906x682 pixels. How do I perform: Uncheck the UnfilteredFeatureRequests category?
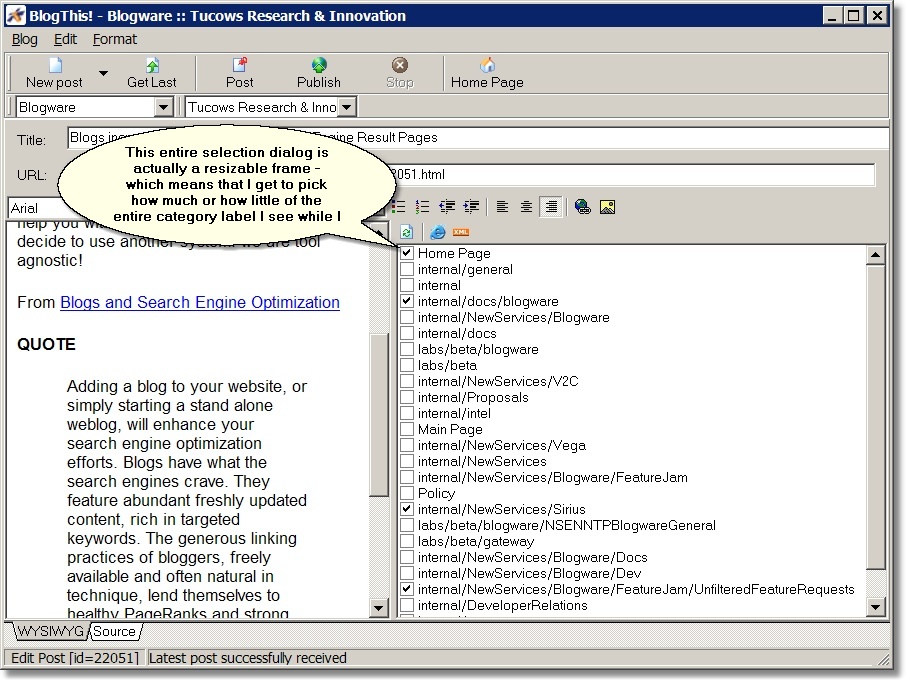[x=407, y=589]
